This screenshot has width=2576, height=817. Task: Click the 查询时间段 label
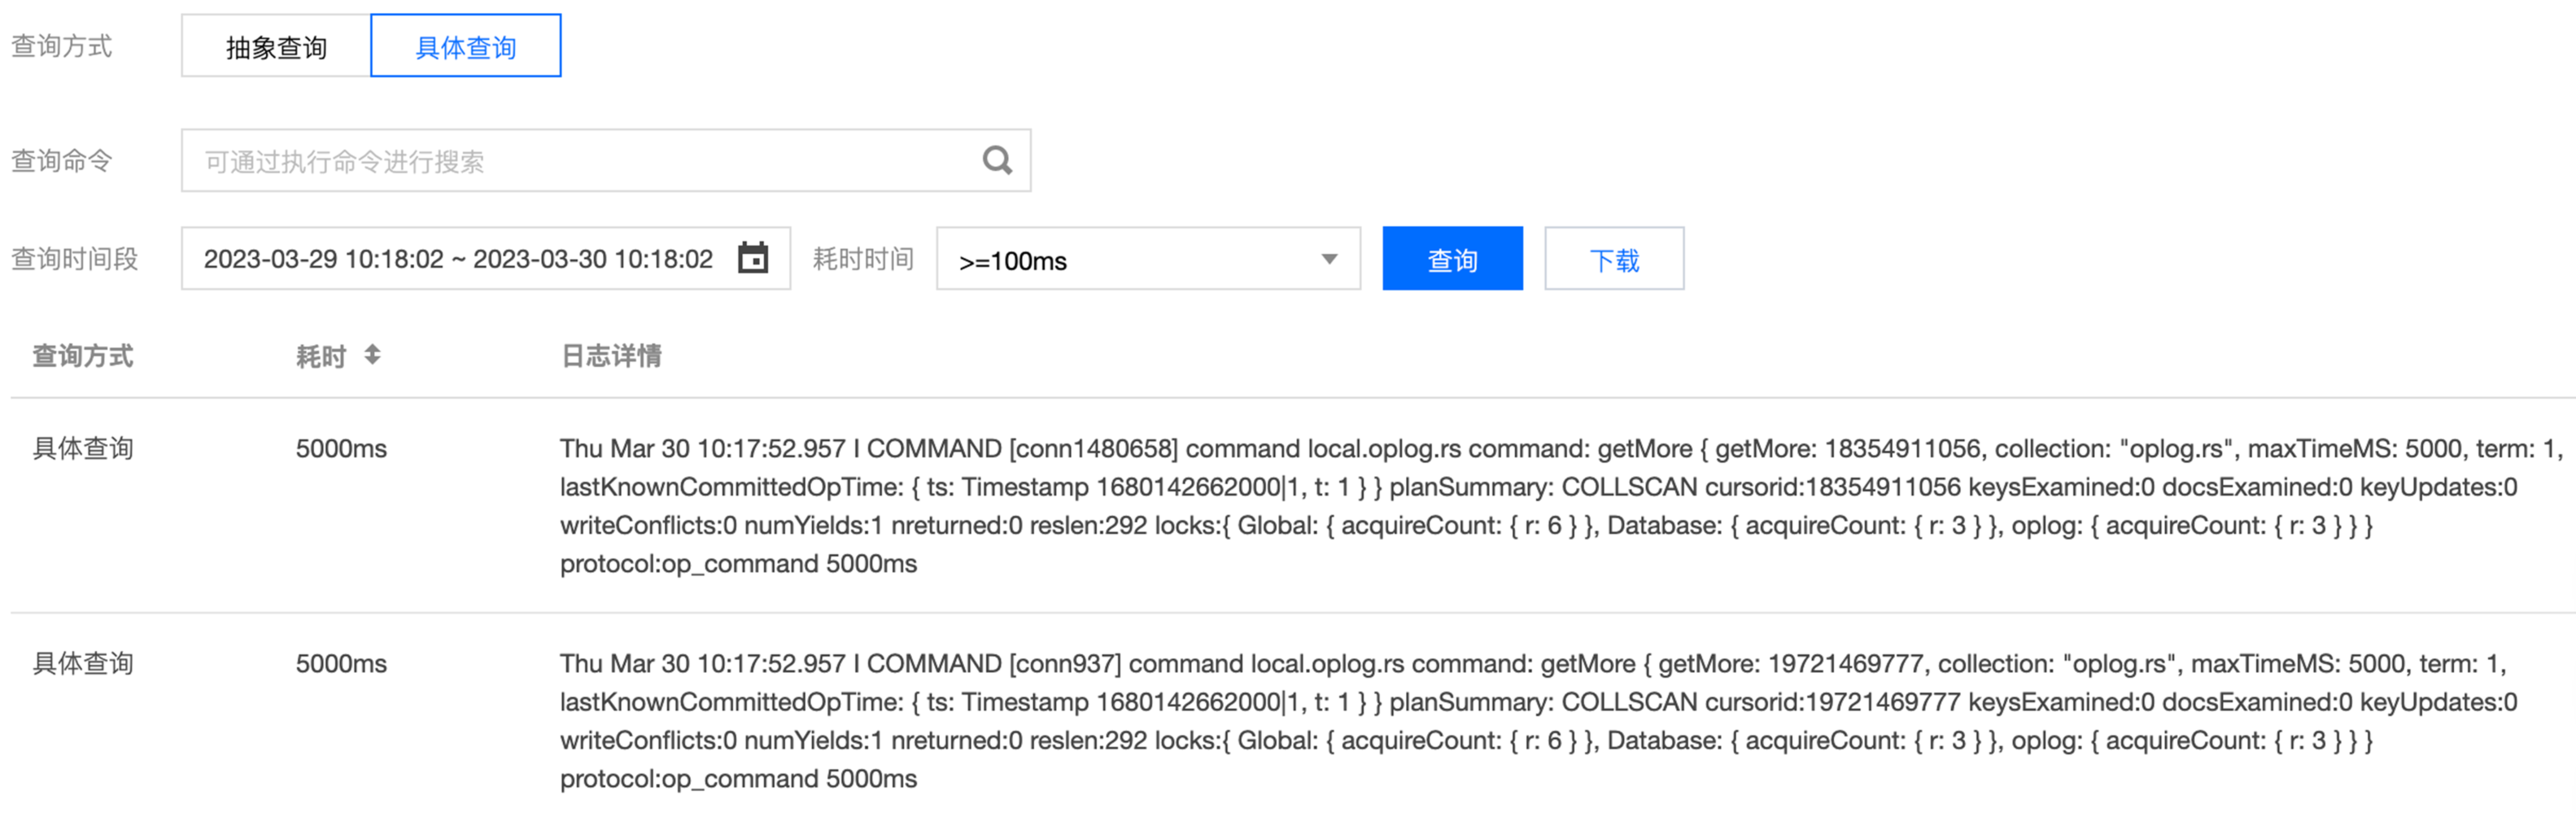click(x=75, y=259)
